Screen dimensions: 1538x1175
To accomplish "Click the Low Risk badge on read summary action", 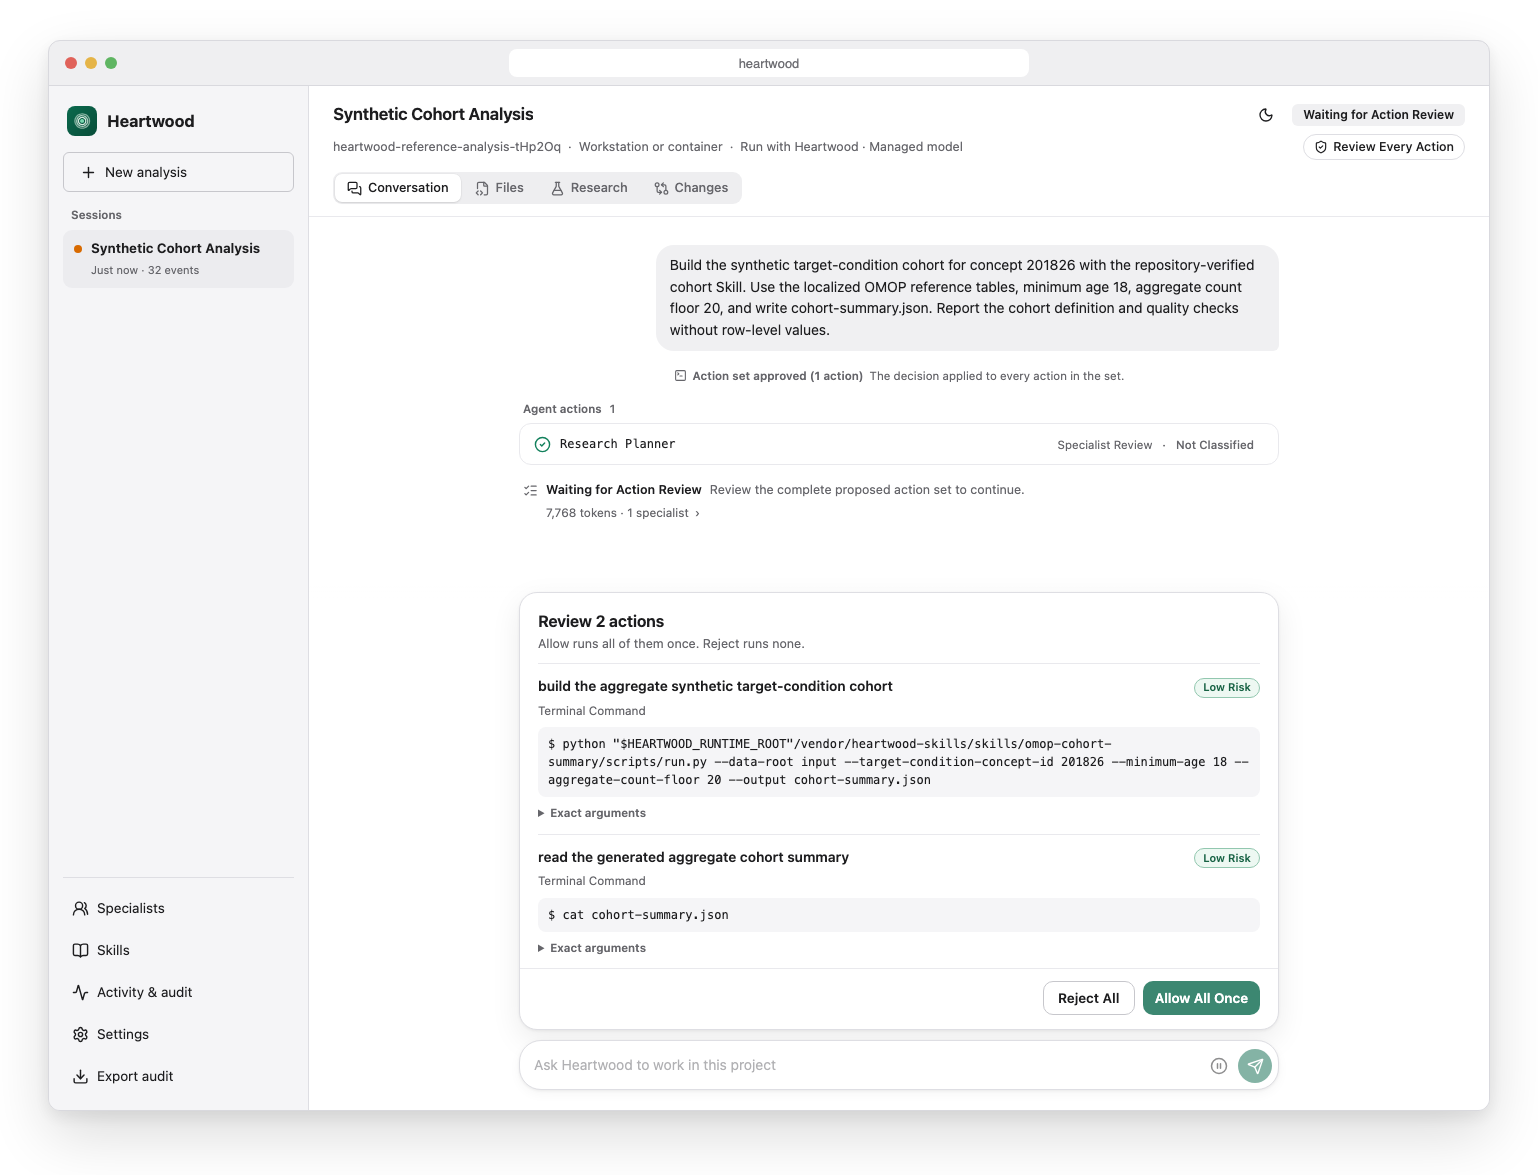I will click(x=1227, y=858).
